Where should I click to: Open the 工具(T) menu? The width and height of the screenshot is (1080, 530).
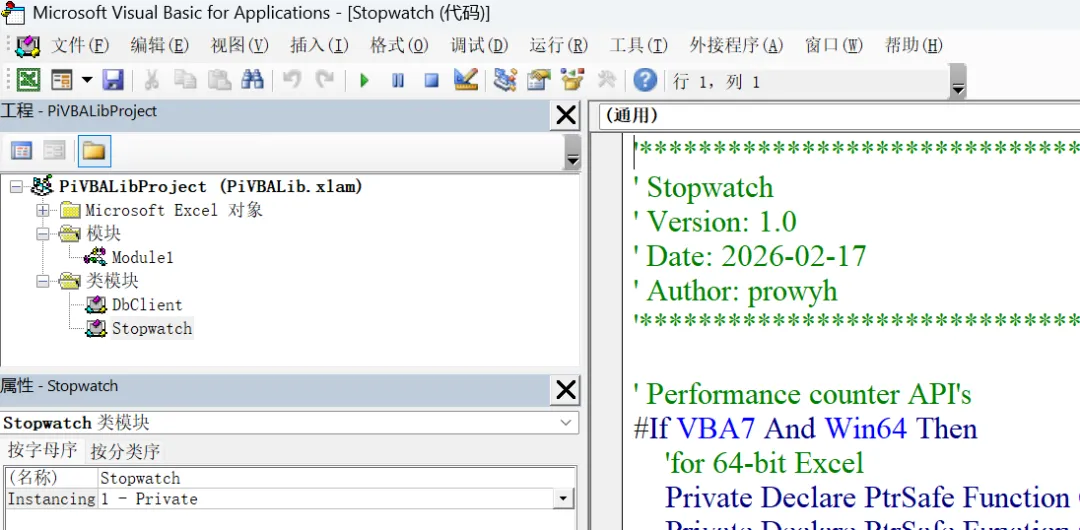[x=638, y=45]
